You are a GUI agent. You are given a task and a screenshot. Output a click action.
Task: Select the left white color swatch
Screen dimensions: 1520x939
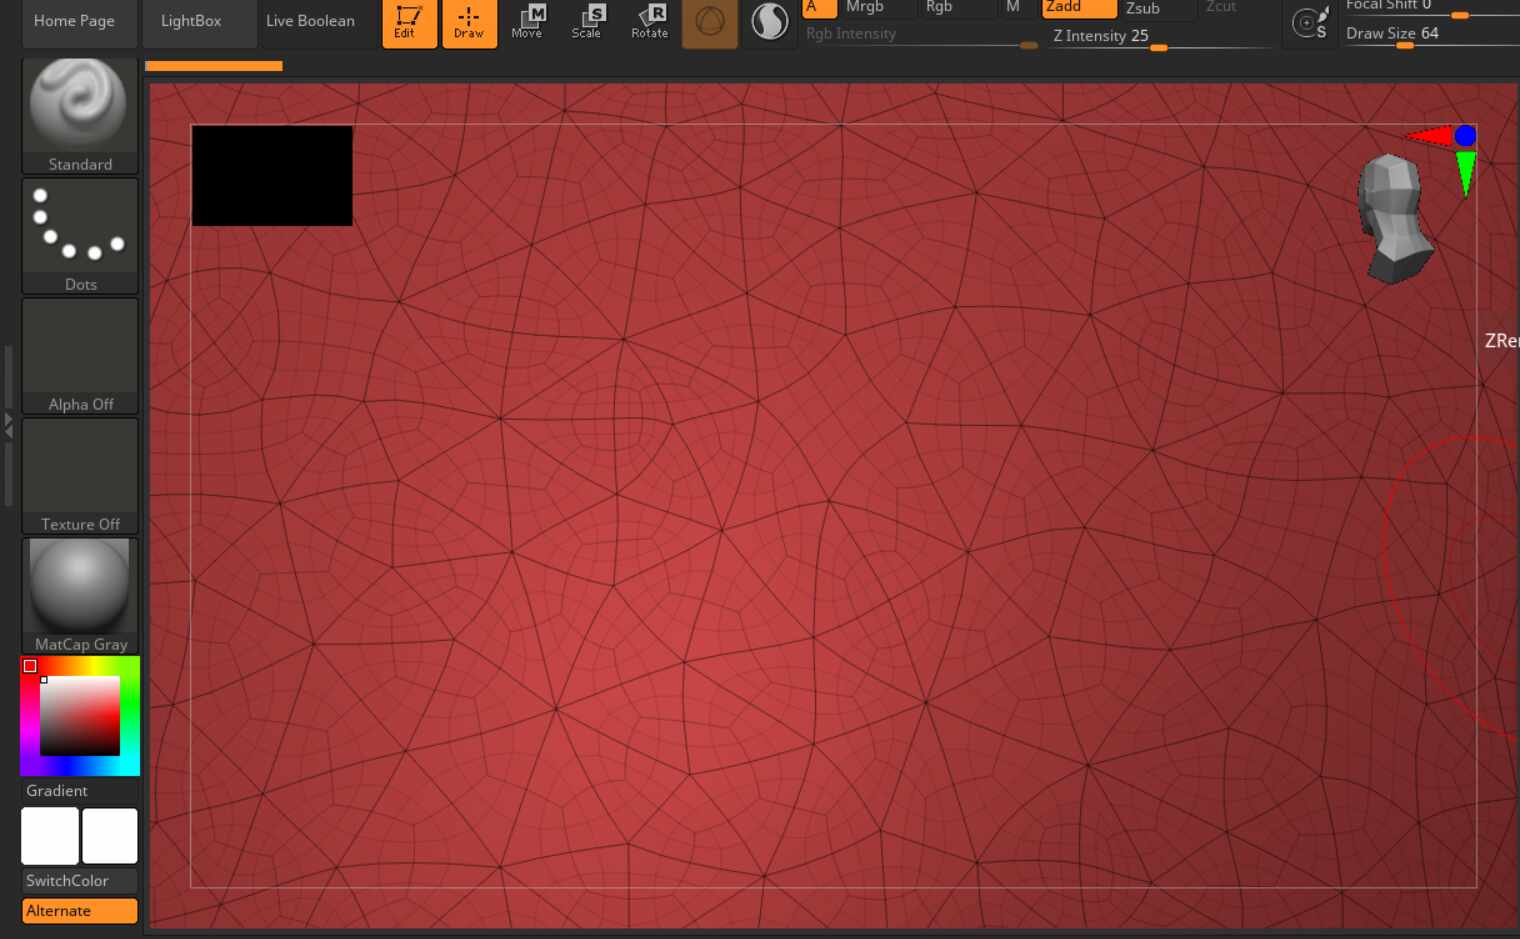50,836
